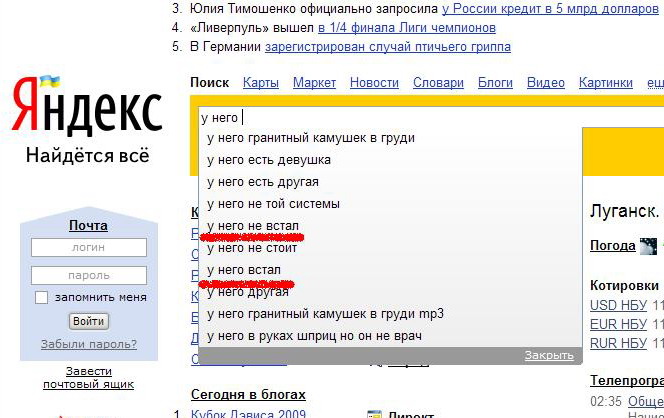Click Завести почтовый ящик link

coord(89,377)
